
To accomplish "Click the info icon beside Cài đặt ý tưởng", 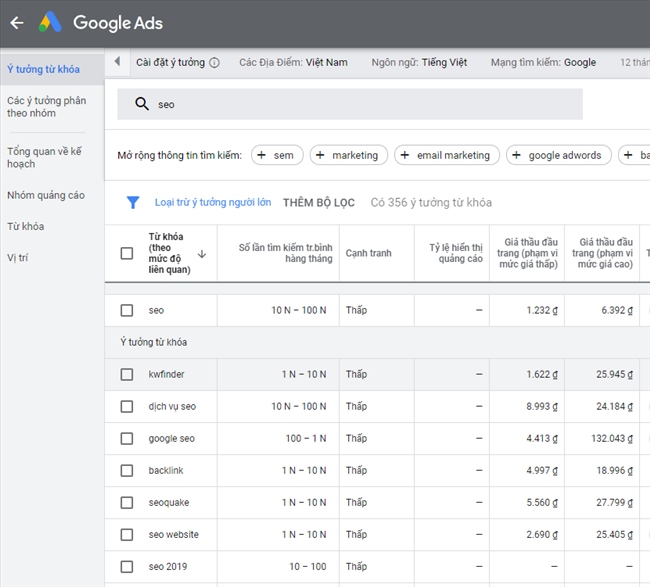I will coord(214,62).
